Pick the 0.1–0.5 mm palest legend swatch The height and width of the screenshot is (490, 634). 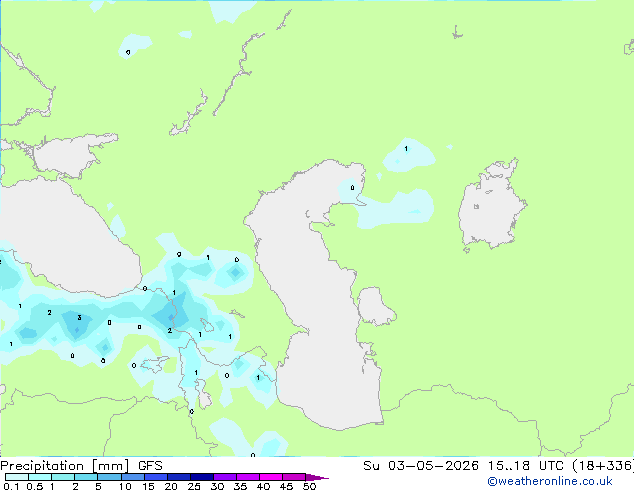(x=17, y=477)
